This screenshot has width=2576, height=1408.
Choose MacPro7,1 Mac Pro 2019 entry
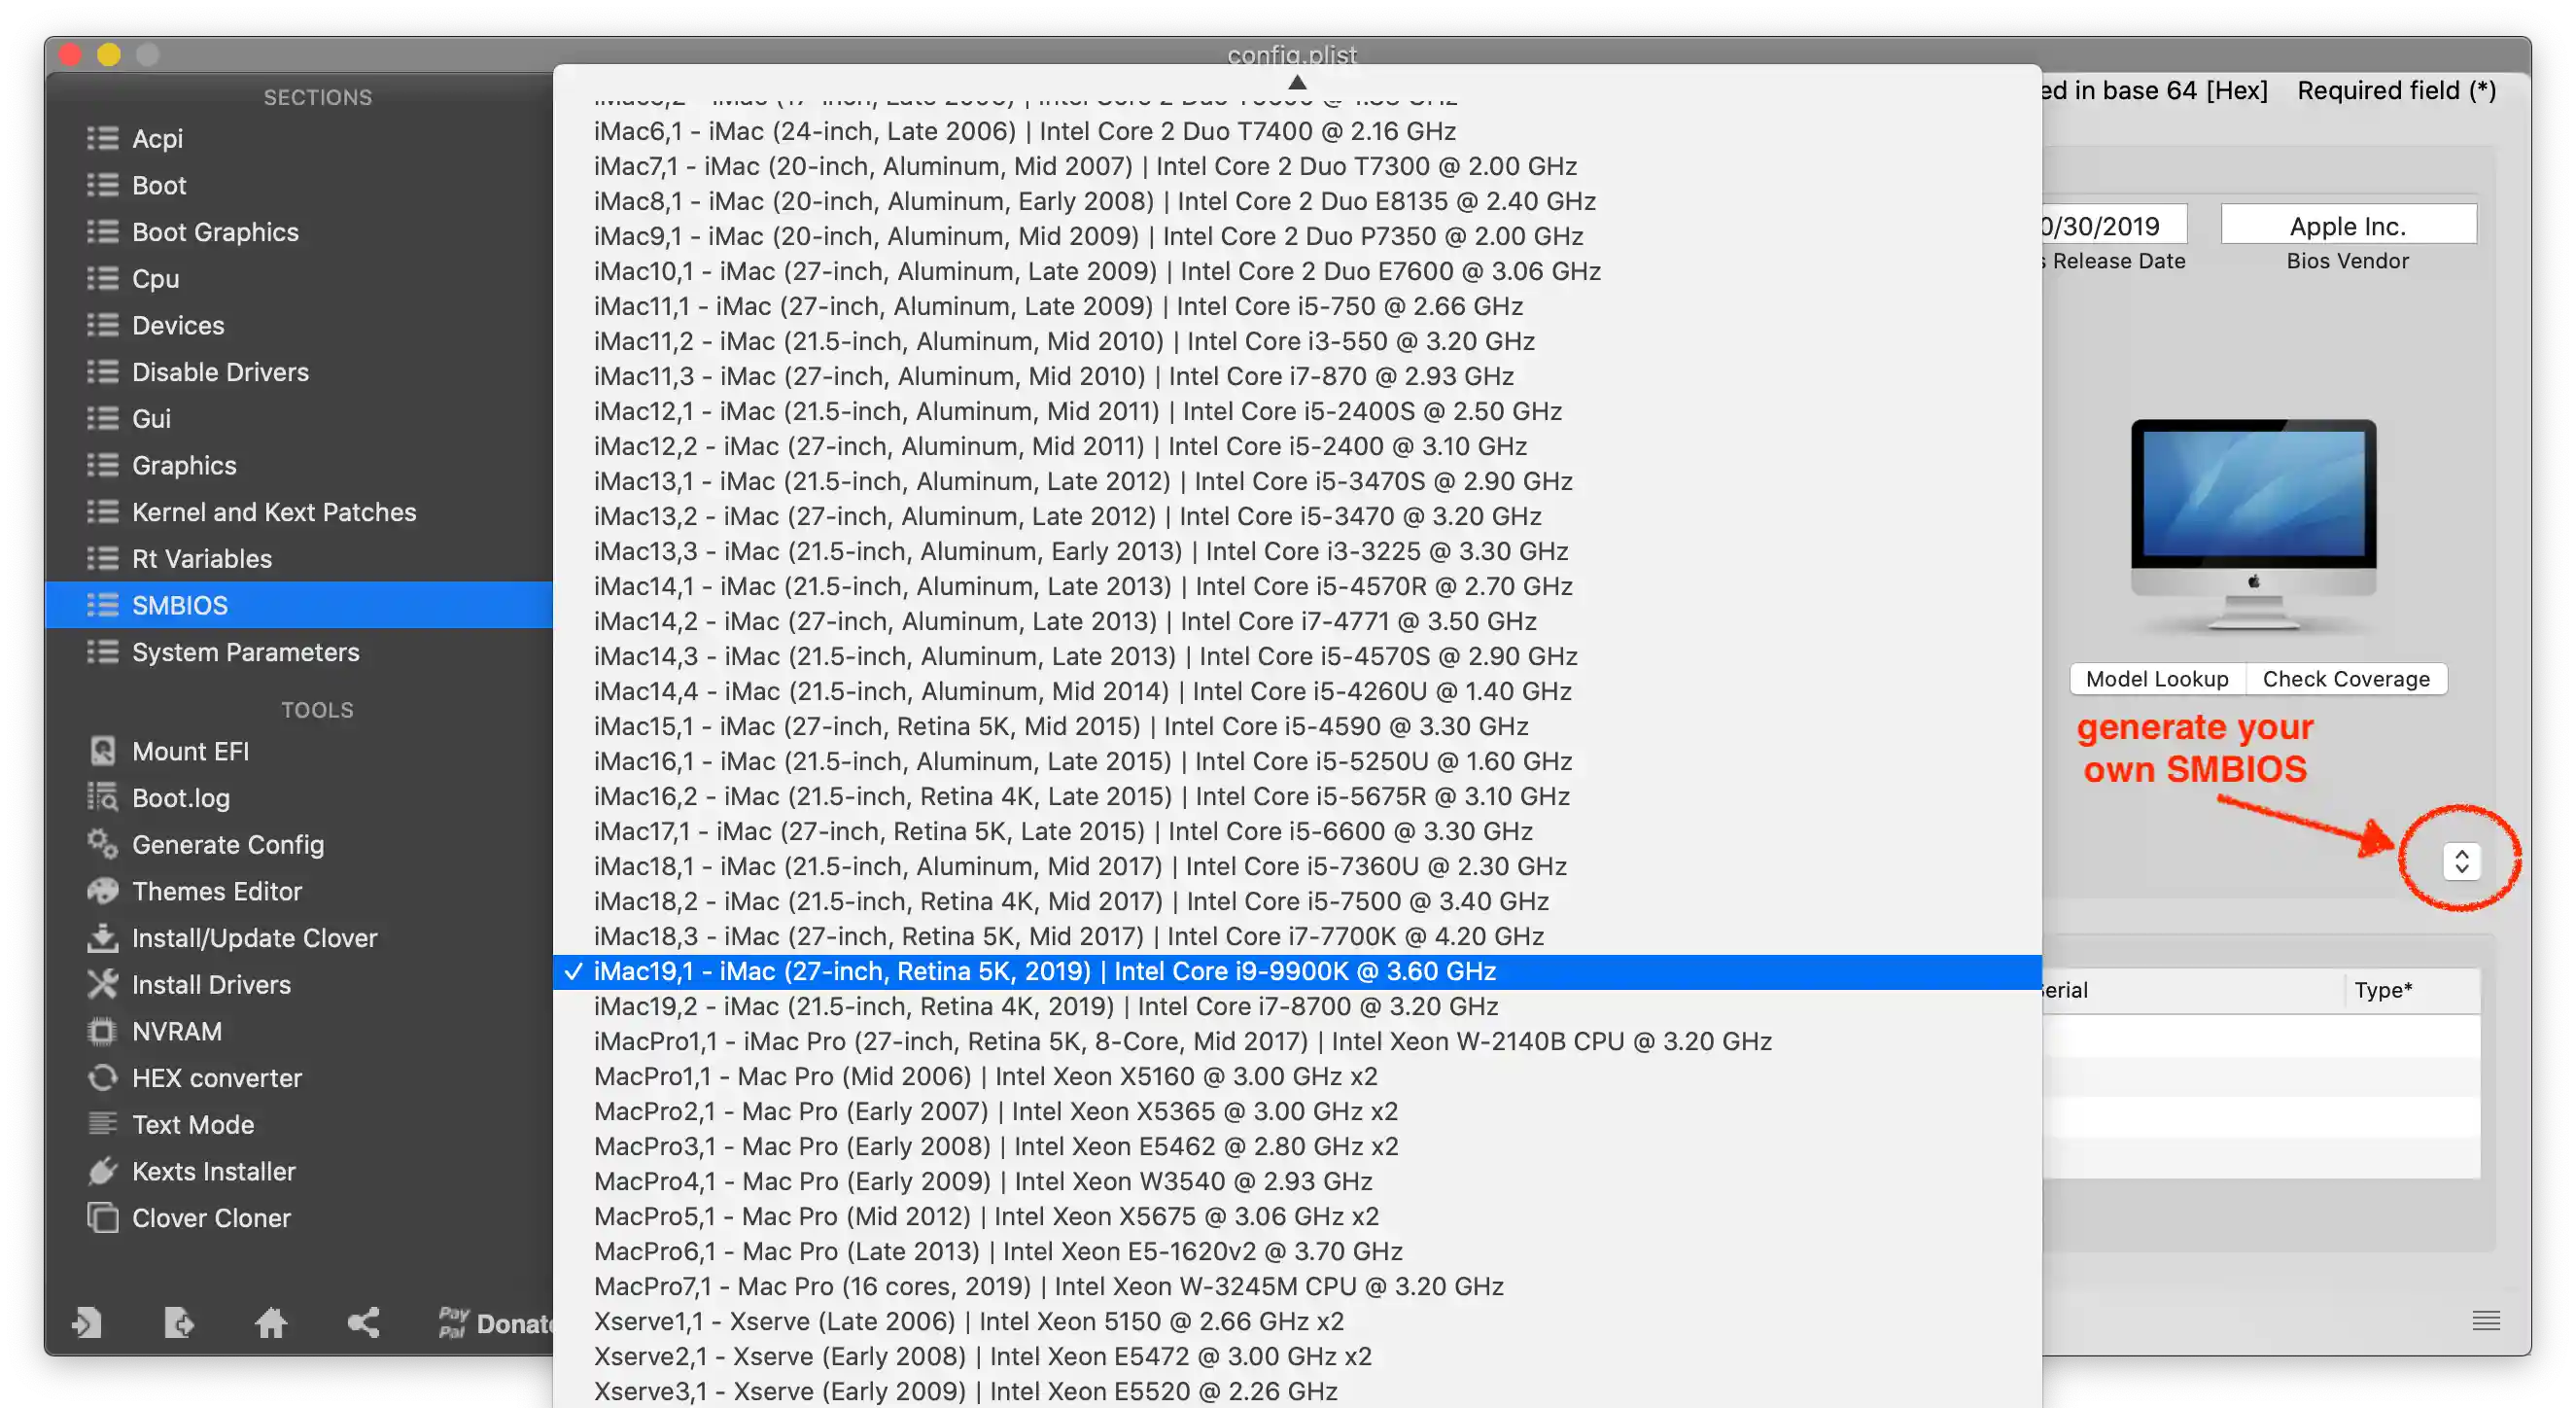tap(1048, 1286)
